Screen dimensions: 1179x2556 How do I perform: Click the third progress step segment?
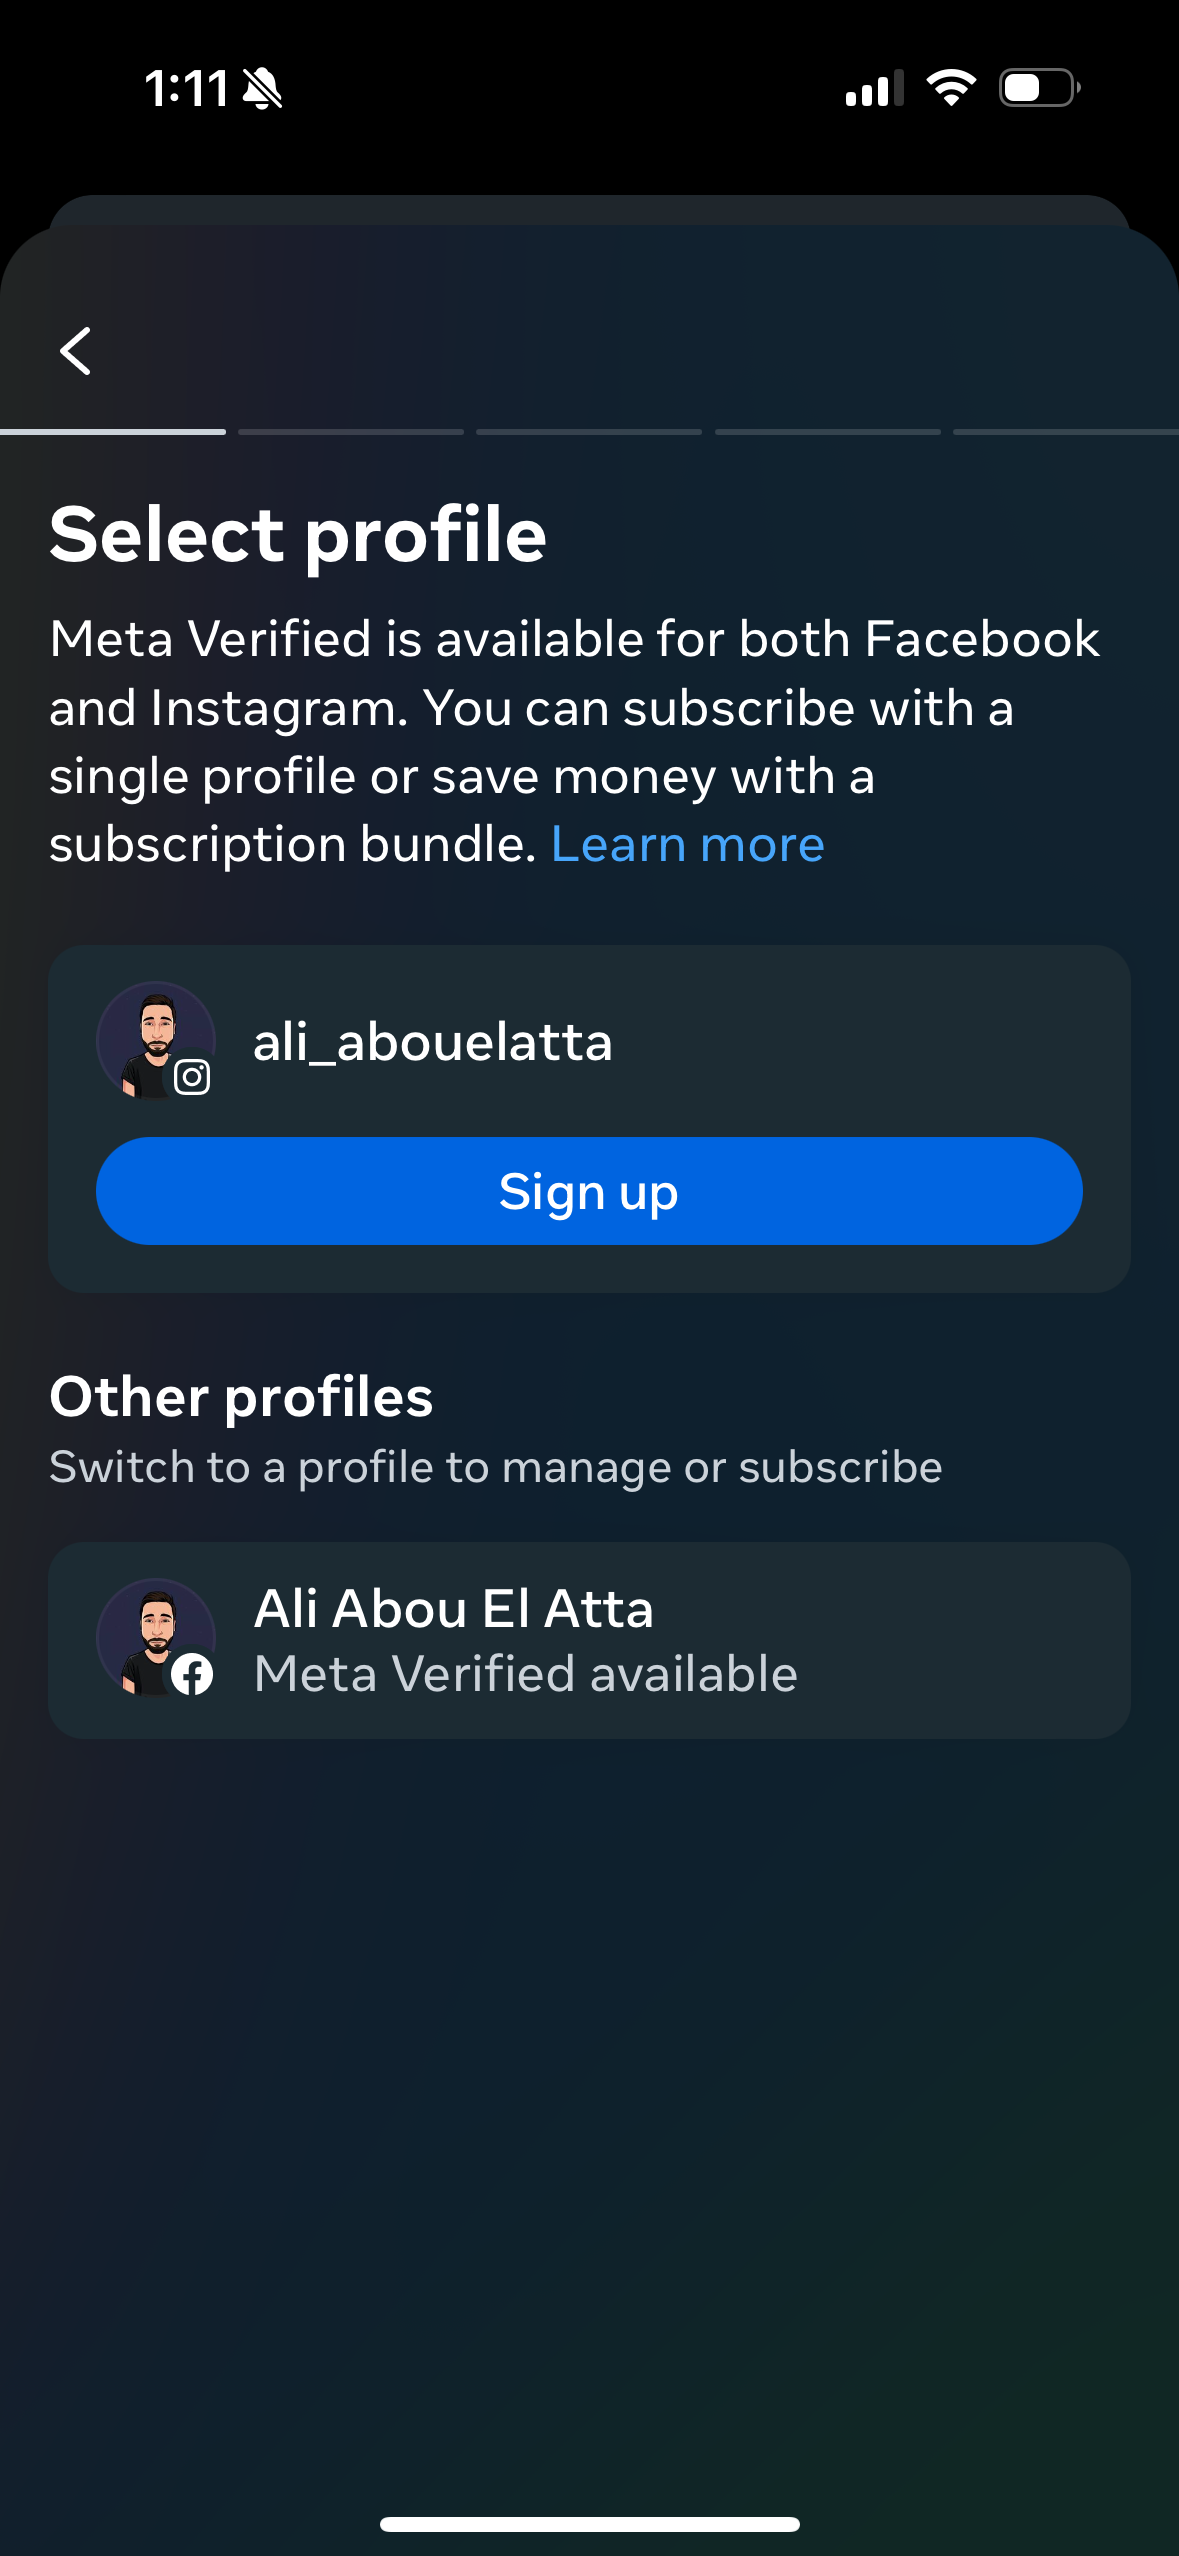pyautogui.click(x=589, y=432)
